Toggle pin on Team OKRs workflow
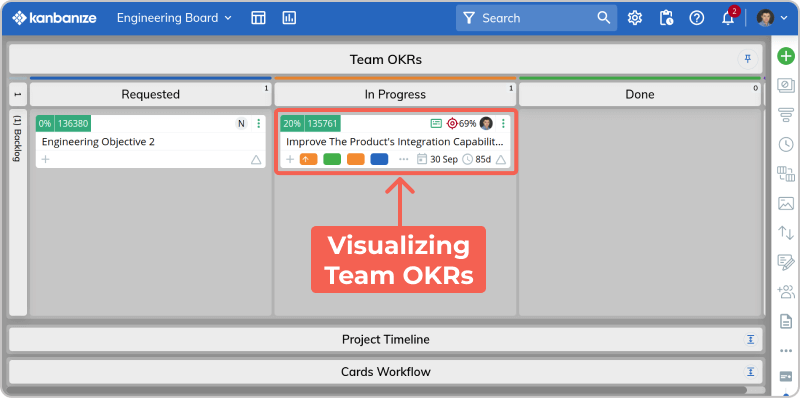The height and width of the screenshot is (398, 800). pos(748,60)
